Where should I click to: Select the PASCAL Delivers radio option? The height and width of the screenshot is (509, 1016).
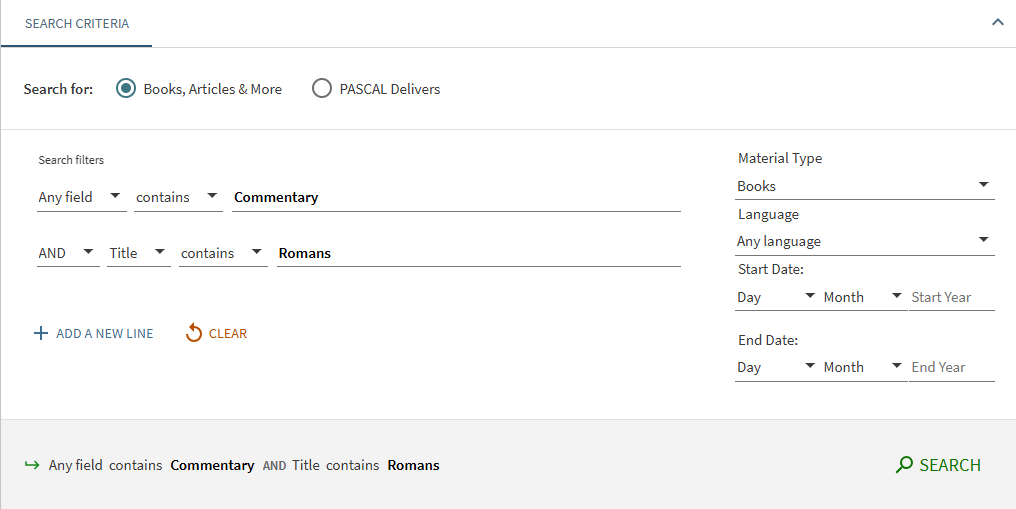322,89
